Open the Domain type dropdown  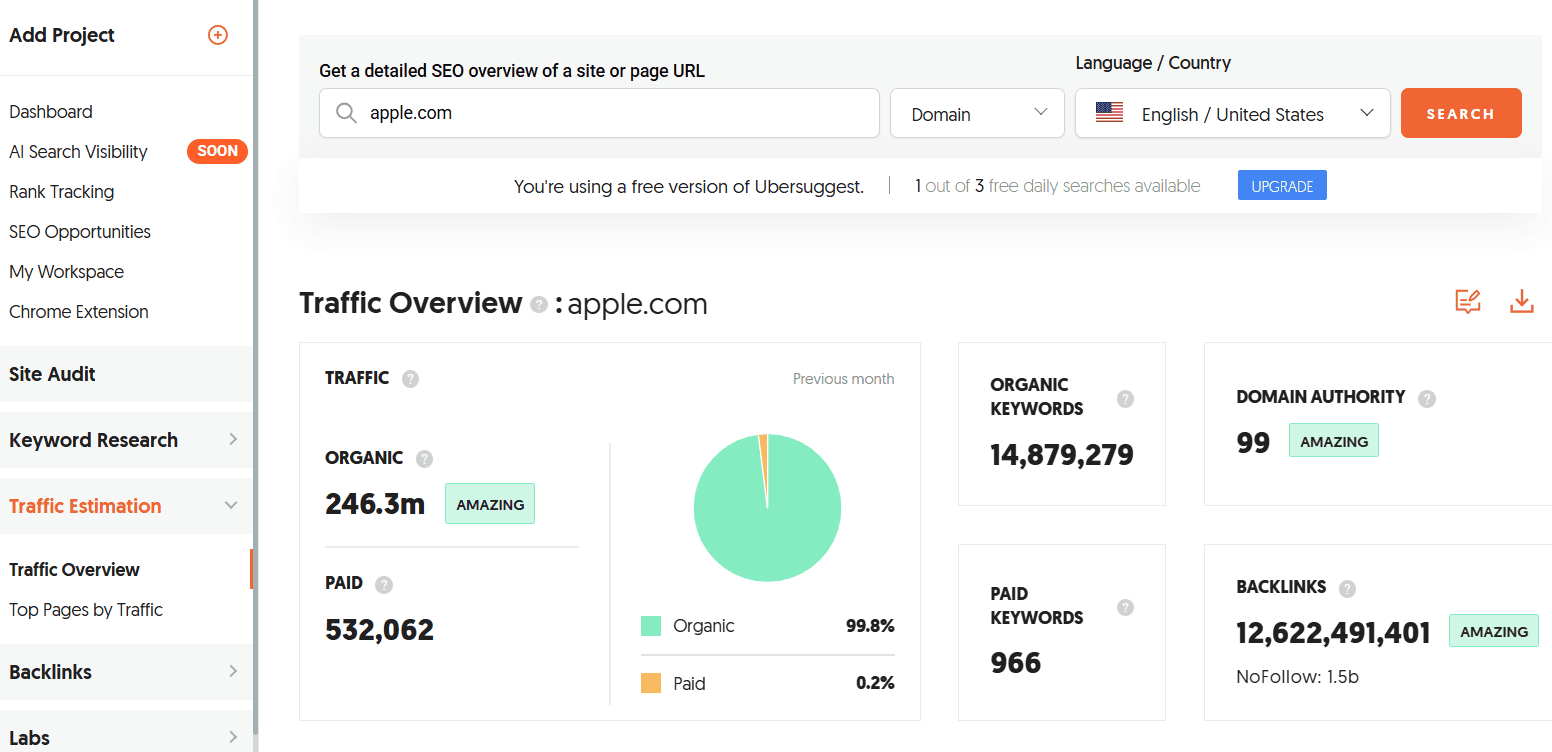977,114
